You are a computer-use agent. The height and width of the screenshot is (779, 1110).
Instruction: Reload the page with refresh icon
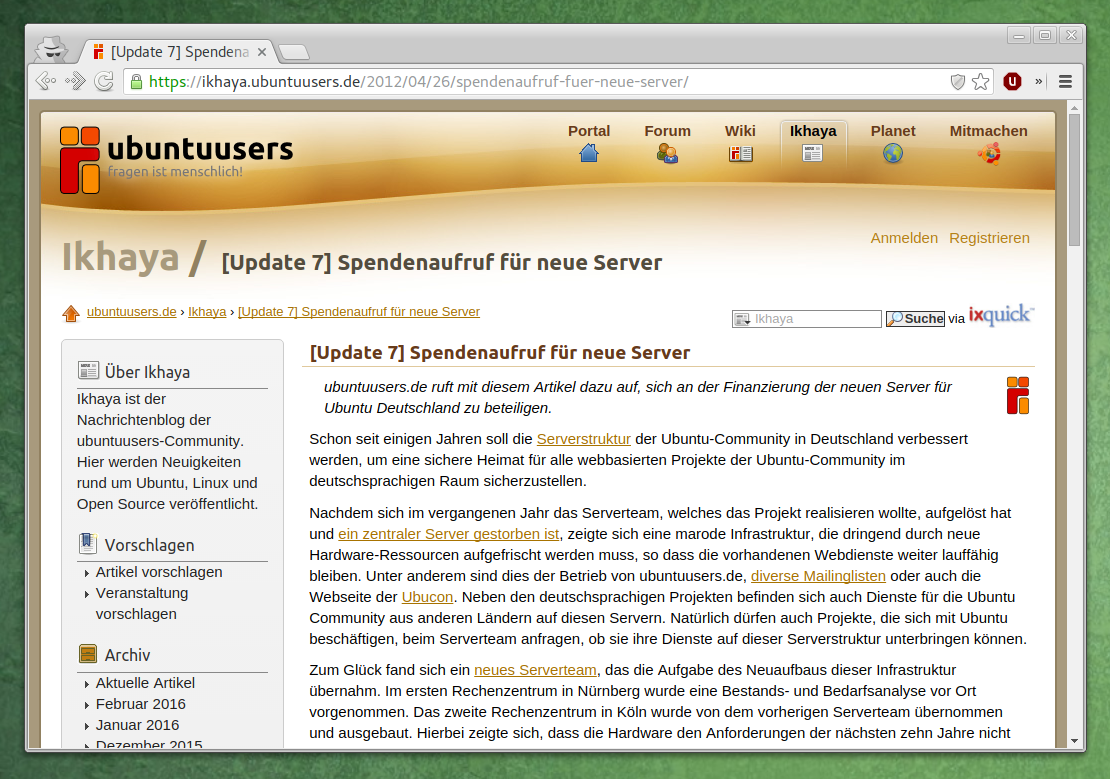pyautogui.click(x=104, y=81)
